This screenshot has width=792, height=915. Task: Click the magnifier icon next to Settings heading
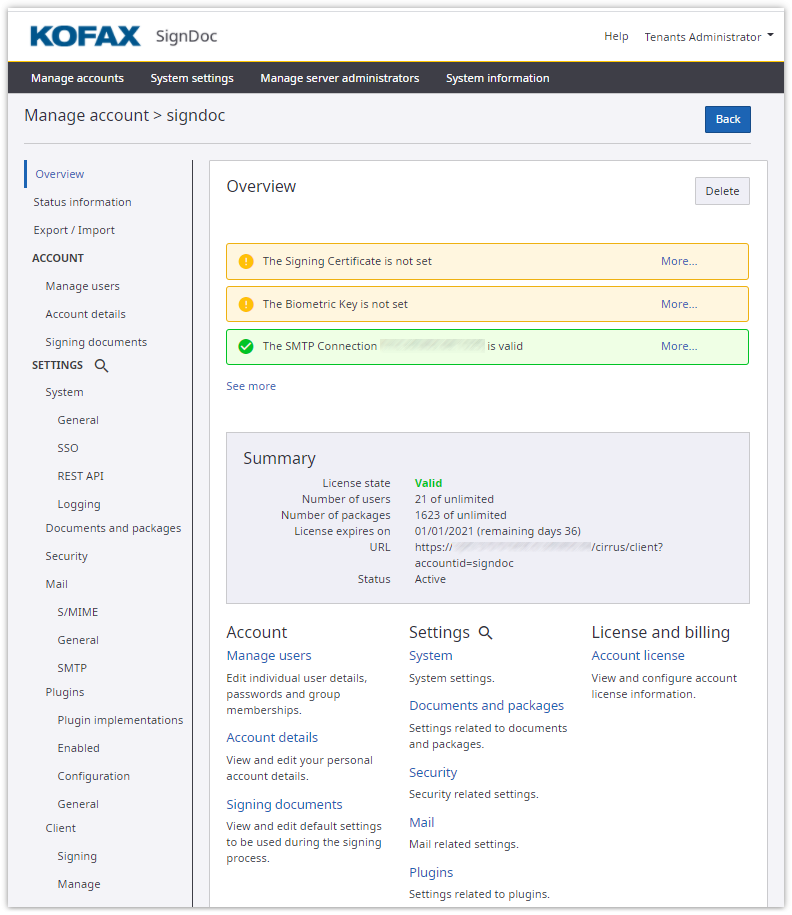tap(486, 633)
